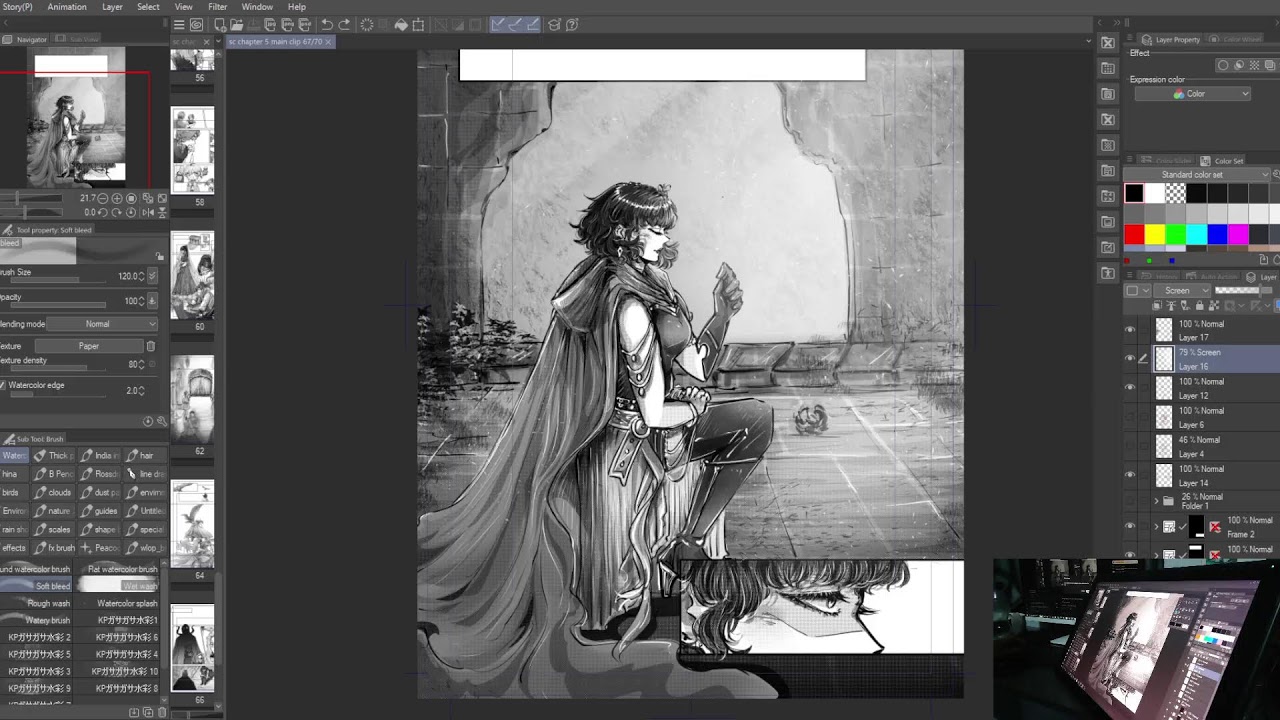
Task: Open the layer palette color dropdown
Action: (x=1137, y=291)
